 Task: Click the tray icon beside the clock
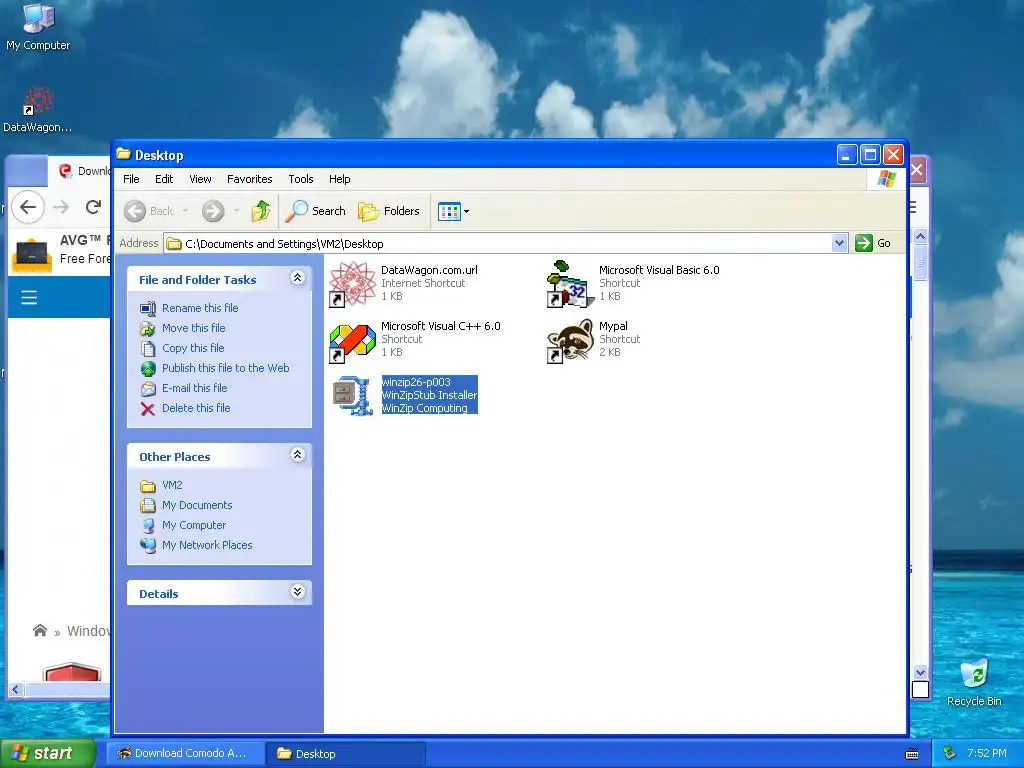(x=950, y=753)
